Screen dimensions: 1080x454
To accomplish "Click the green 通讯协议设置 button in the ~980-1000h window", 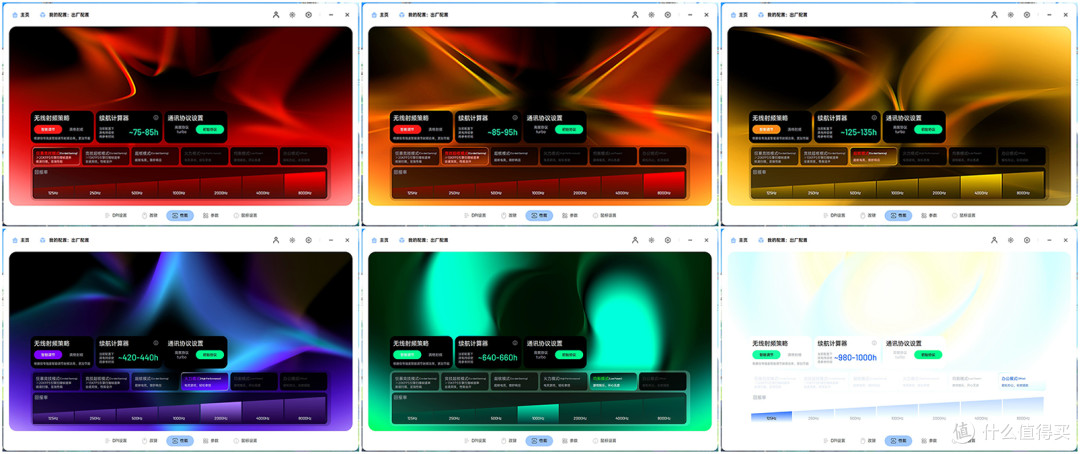I will click(928, 354).
